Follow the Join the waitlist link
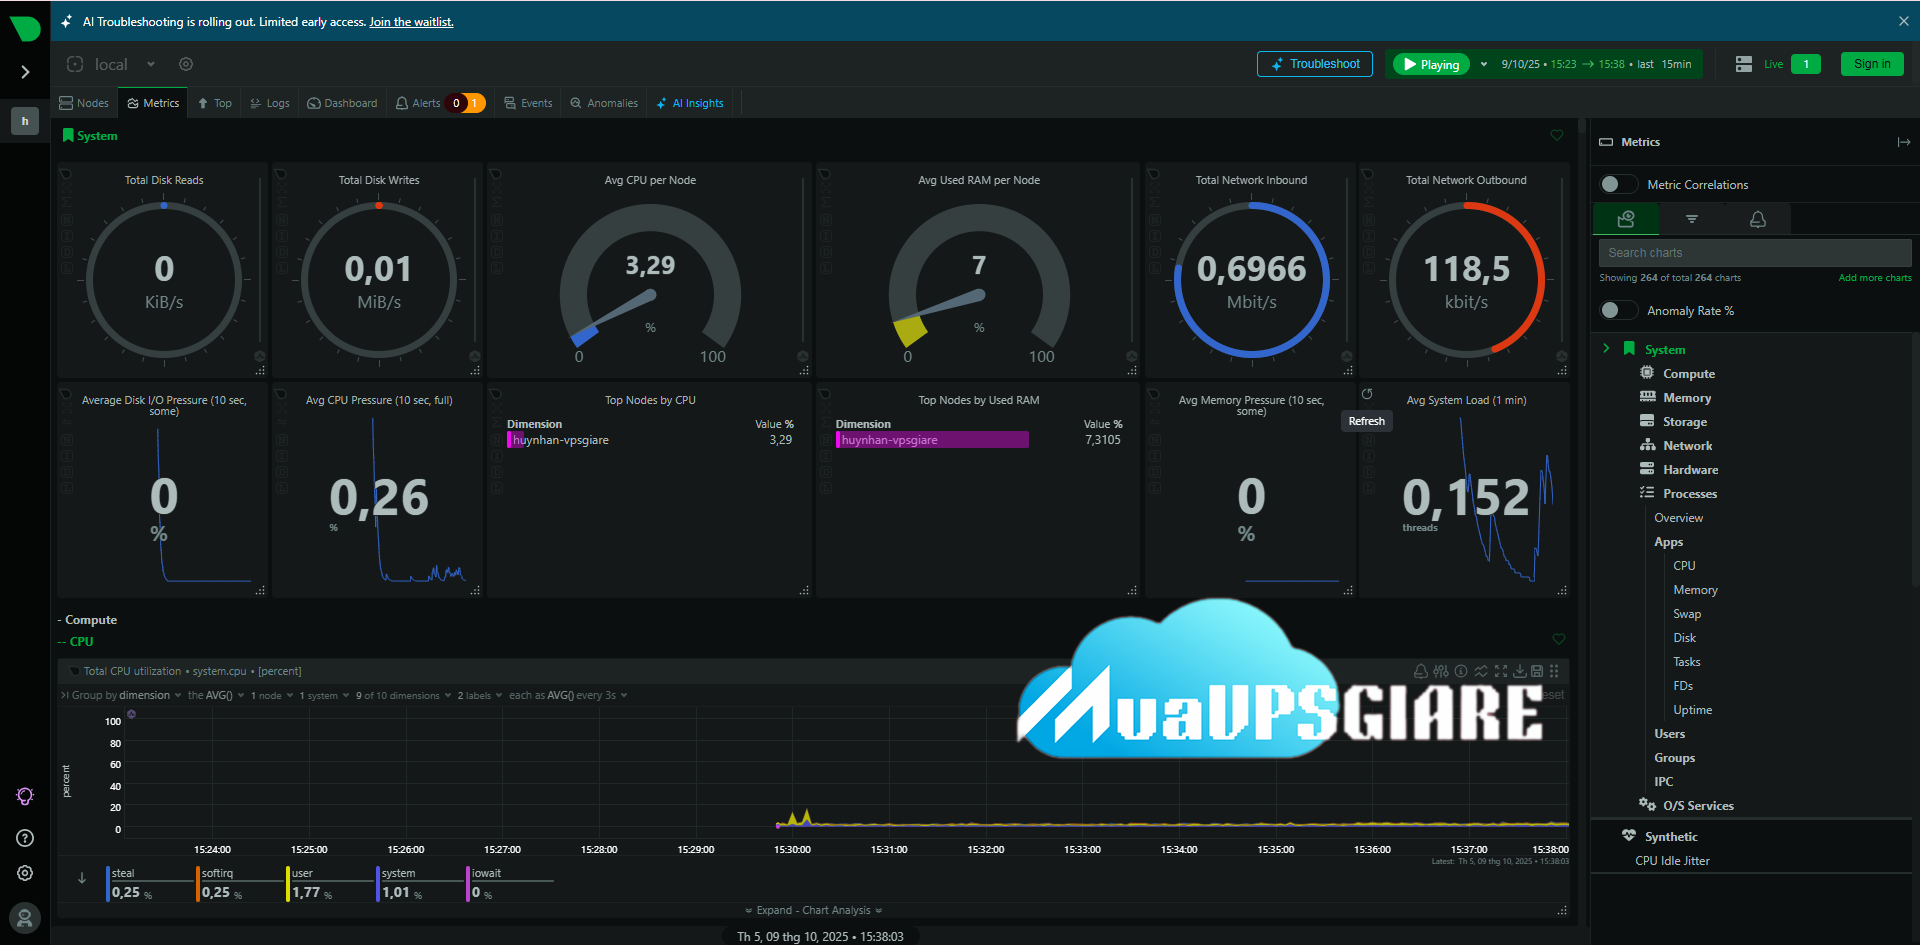The image size is (1920, 945). [x=411, y=22]
